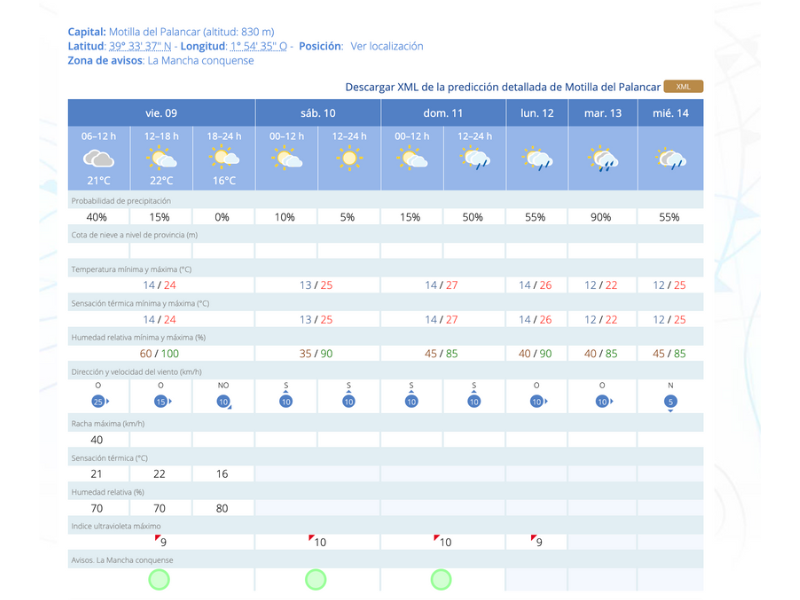800x600 pixels.
Task: Click the orange XML download button
Action: (x=683, y=87)
